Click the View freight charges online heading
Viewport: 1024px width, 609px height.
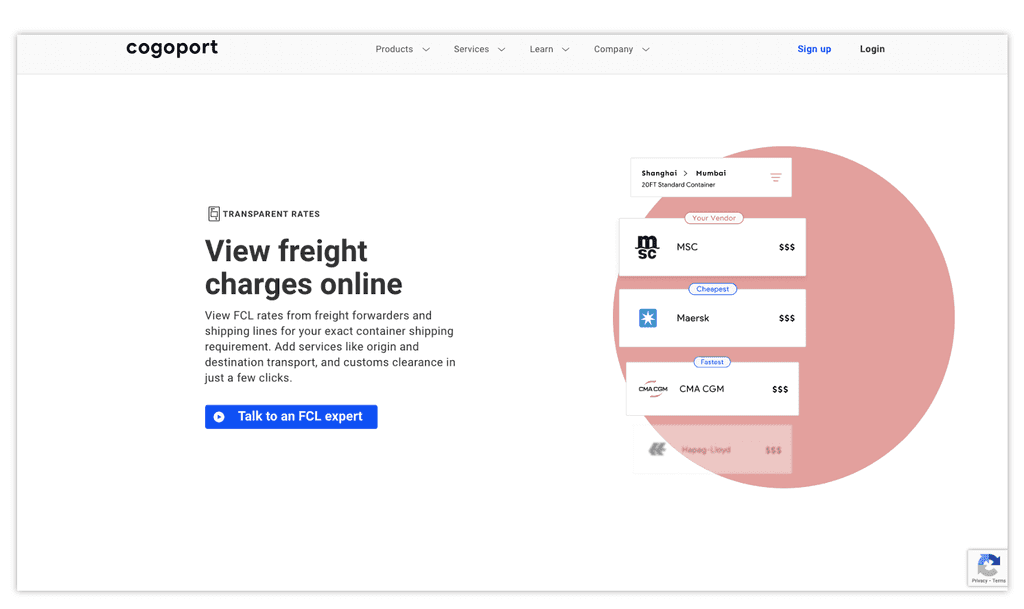(303, 268)
